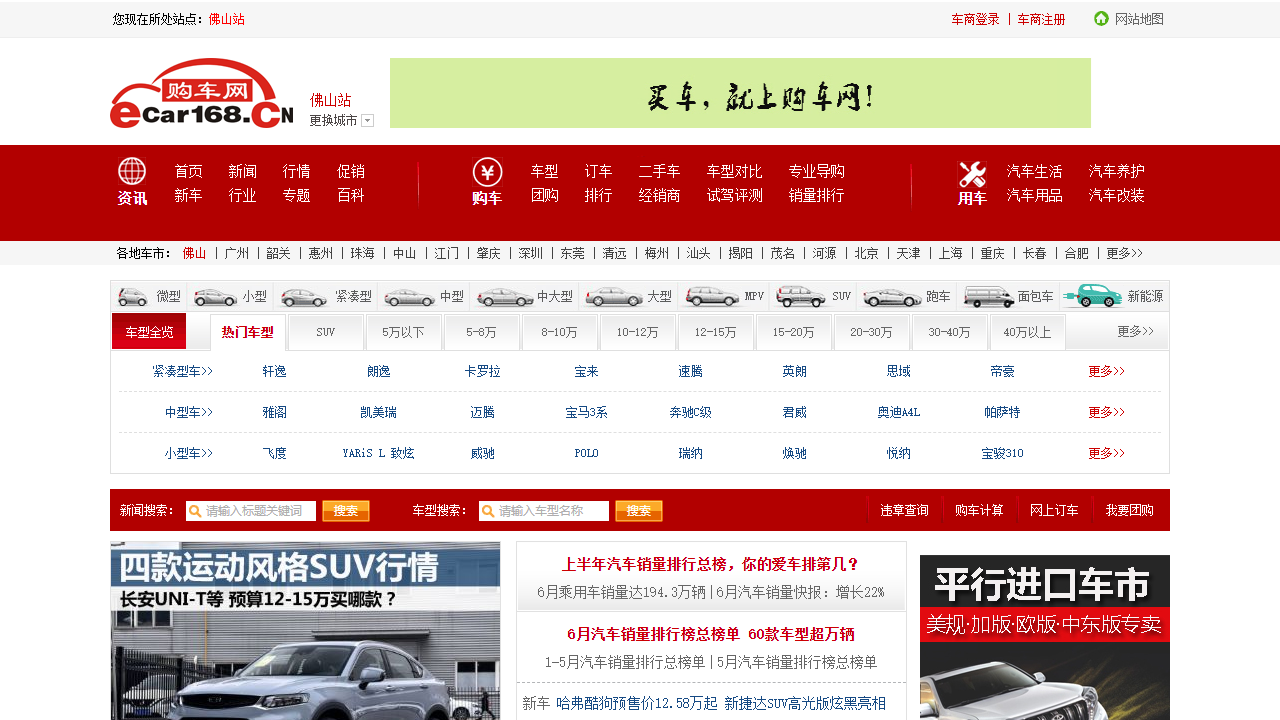Open the 轩逸 model link

(275, 371)
